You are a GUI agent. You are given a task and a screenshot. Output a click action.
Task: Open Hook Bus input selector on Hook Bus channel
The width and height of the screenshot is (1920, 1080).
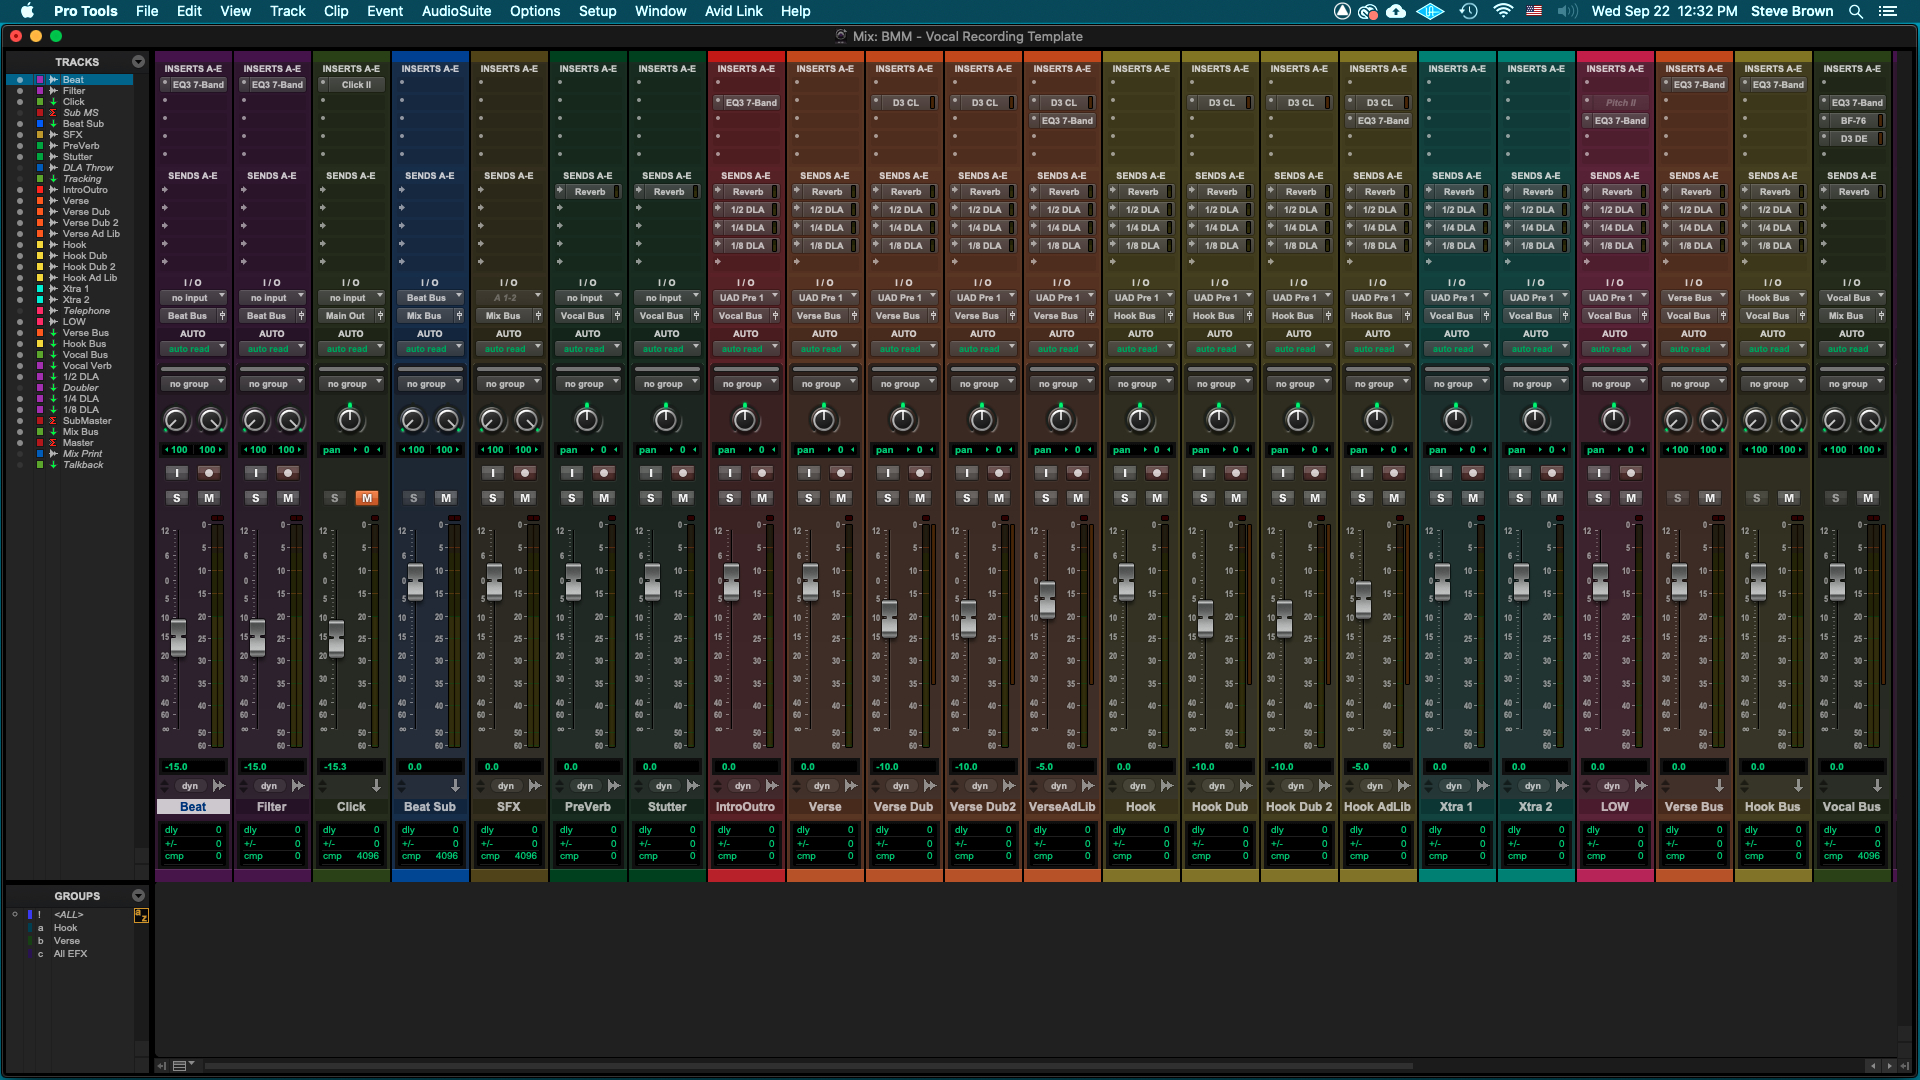pos(1773,298)
